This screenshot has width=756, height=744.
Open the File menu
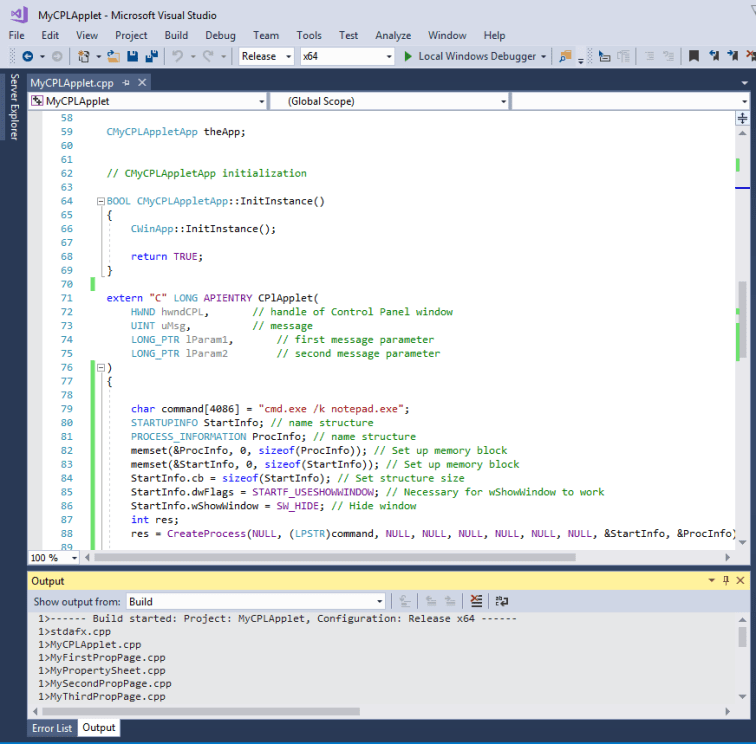coord(16,35)
